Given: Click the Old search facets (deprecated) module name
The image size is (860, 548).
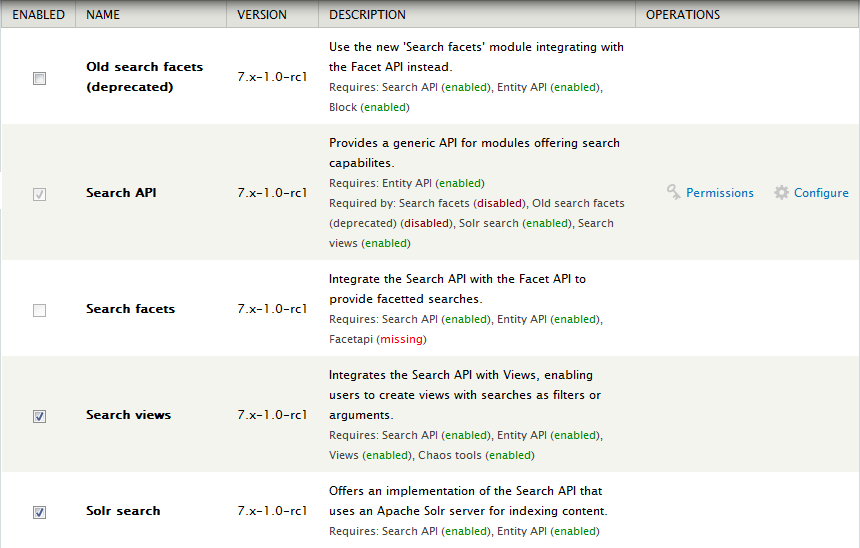Looking at the screenshot, I should [x=144, y=77].
